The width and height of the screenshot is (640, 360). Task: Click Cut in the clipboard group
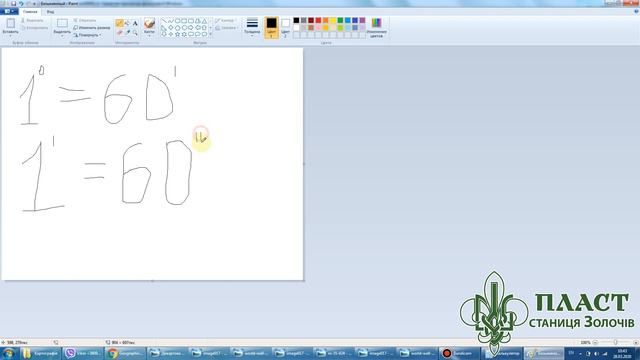click(x=32, y=20)
